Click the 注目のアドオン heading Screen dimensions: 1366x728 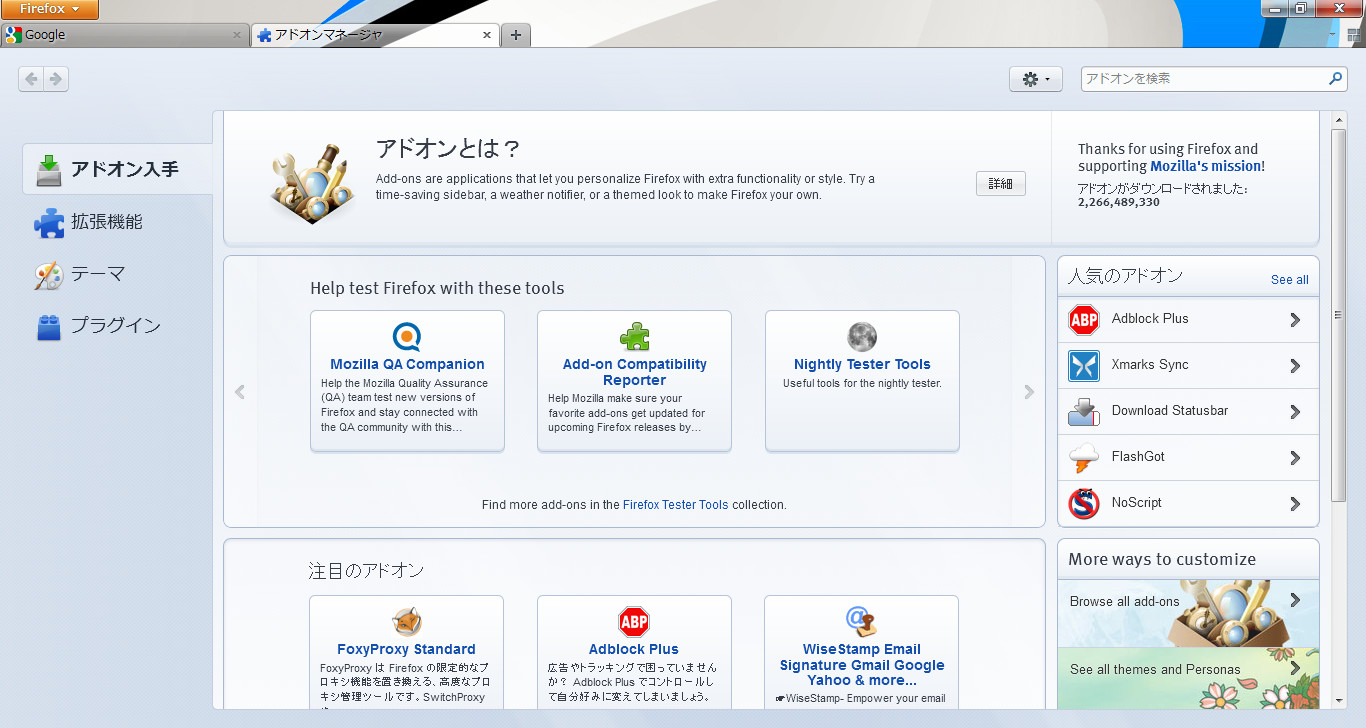coord(366,571)
